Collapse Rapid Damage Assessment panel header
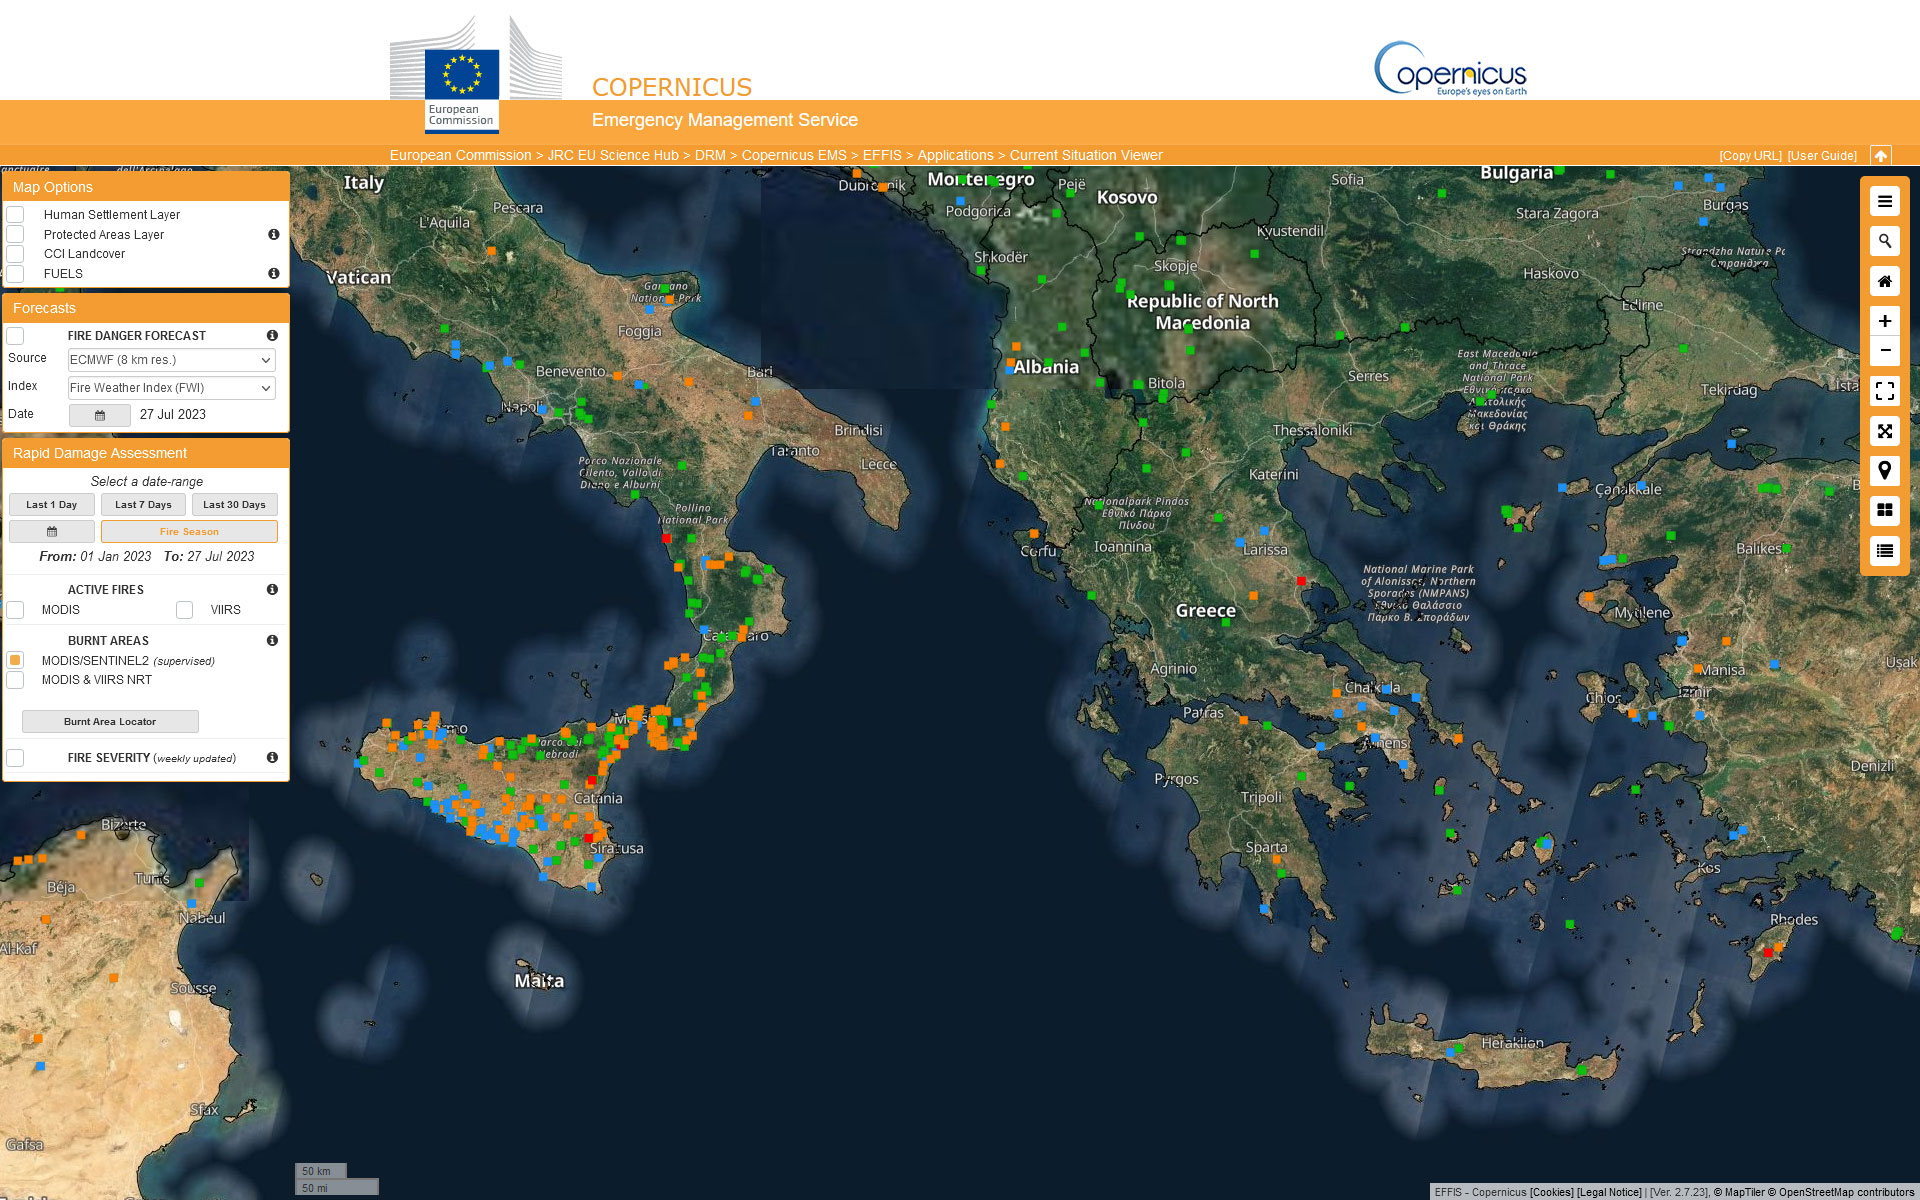1920x1200 pixels. (x=146, y=453)
